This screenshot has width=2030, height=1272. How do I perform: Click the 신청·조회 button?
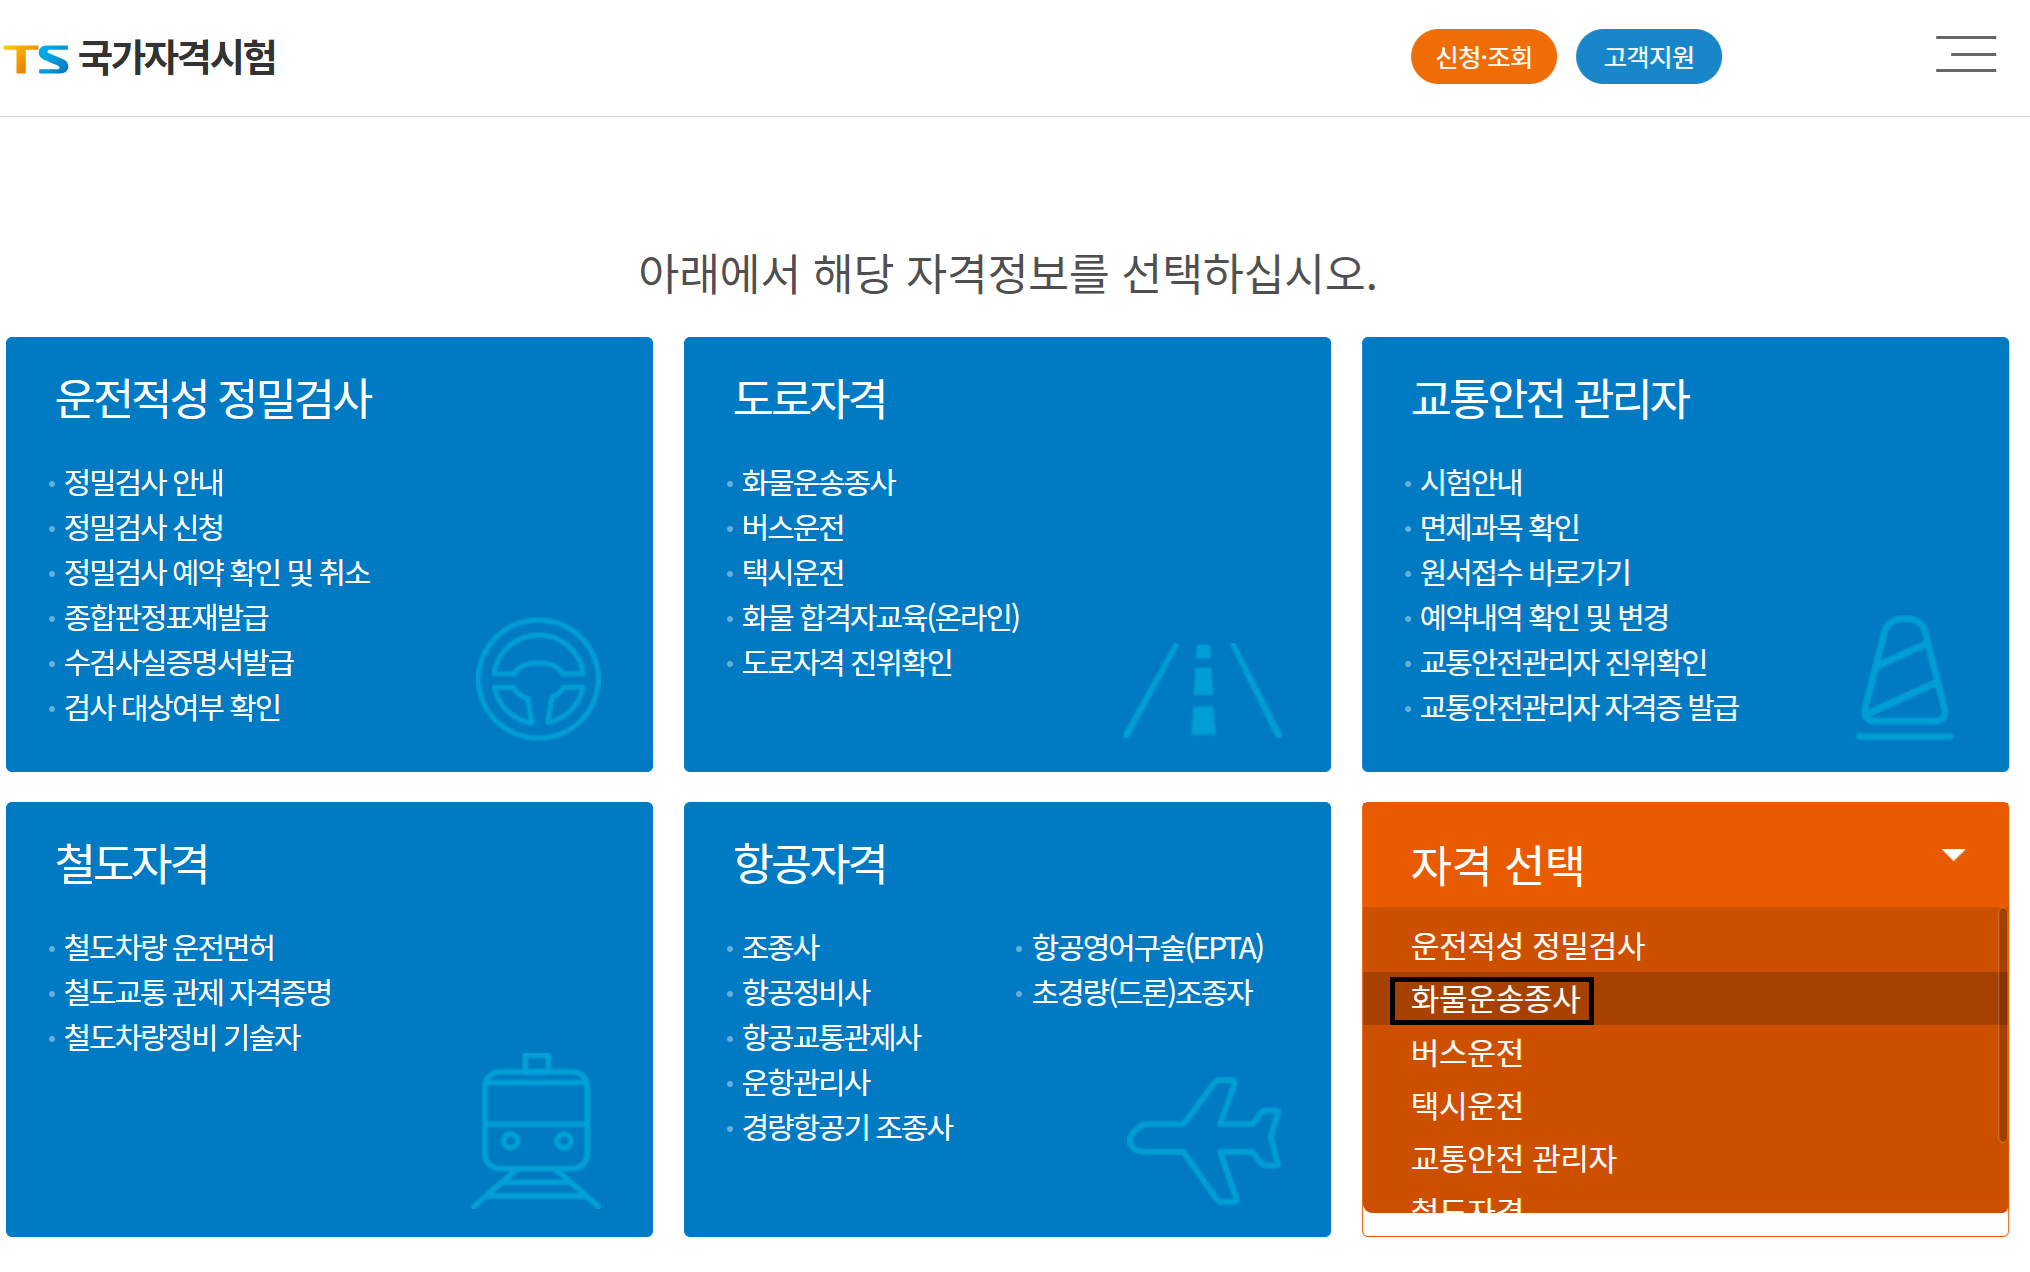[1483, 56]
